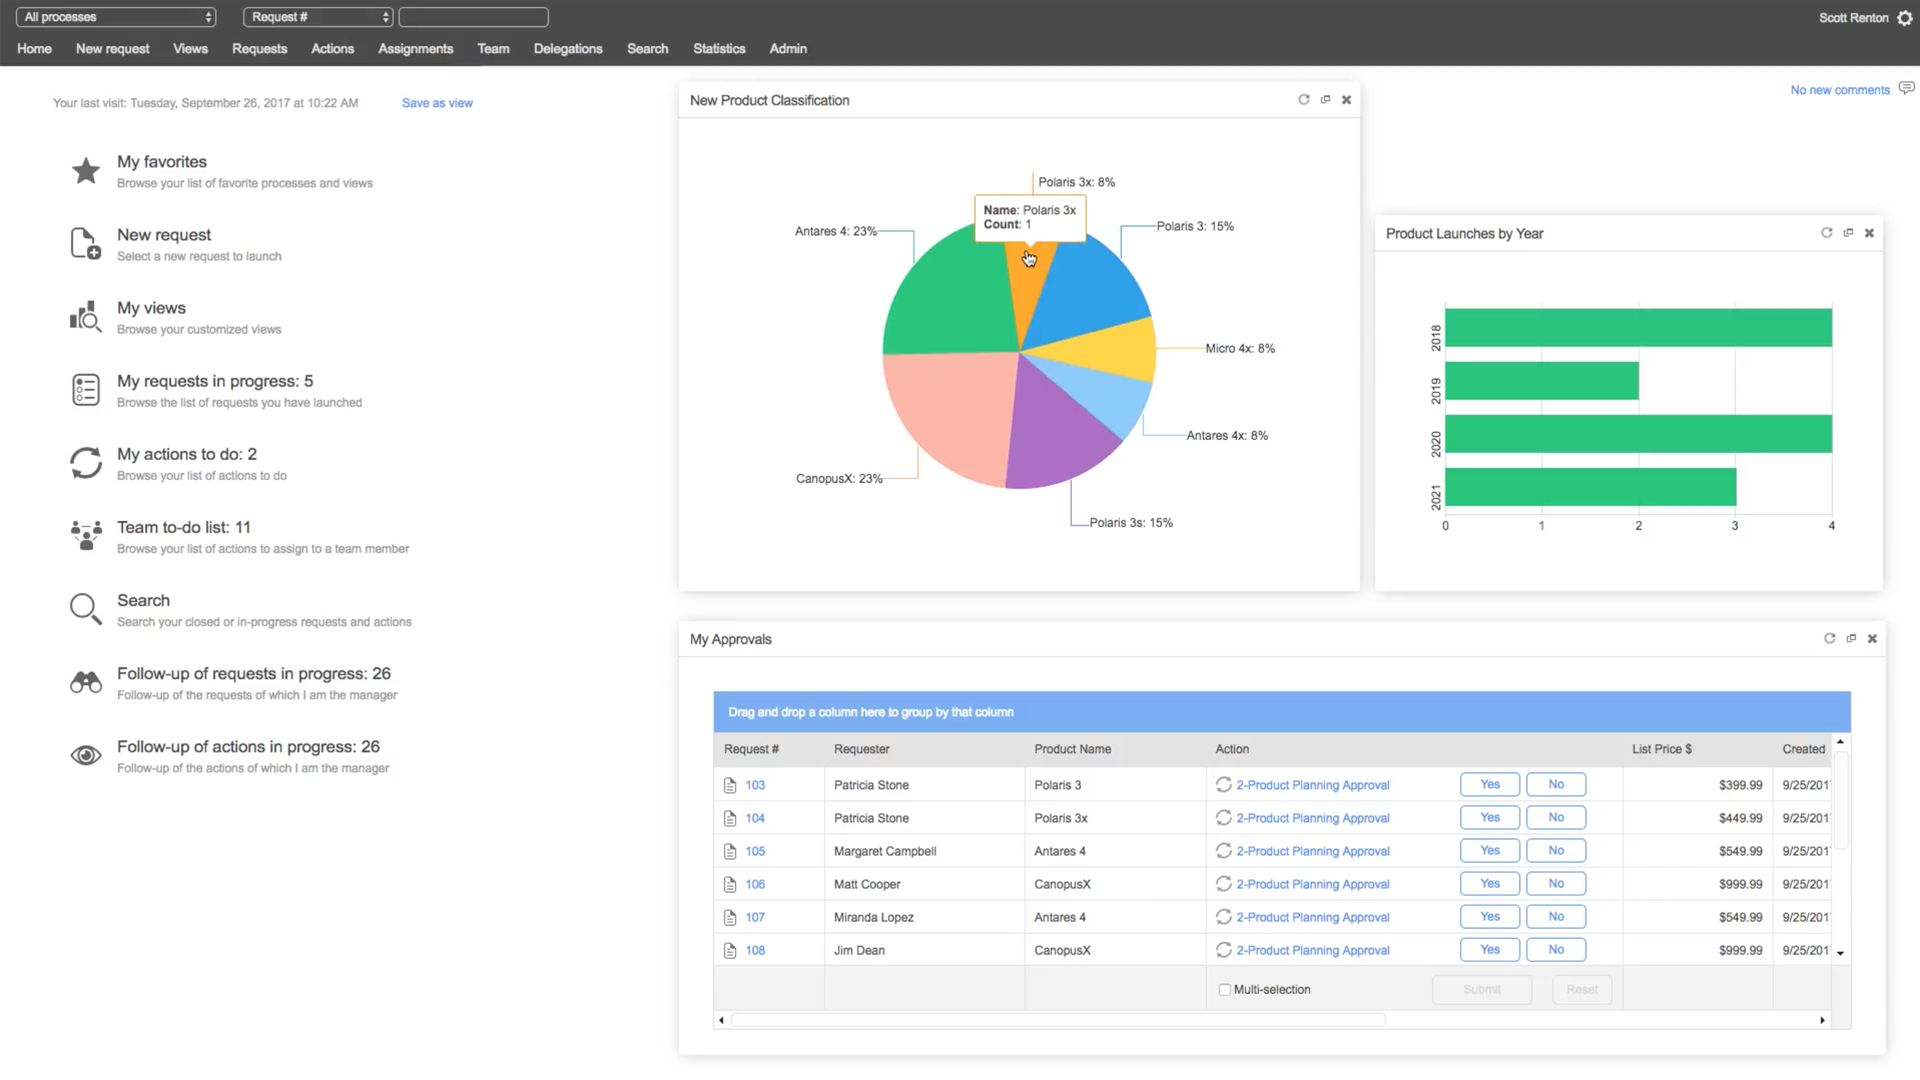Screen dimensions: 1920x1080
Task: Approve Matt Cooper's request 106 with Yes
Action: coord(1489,883)
